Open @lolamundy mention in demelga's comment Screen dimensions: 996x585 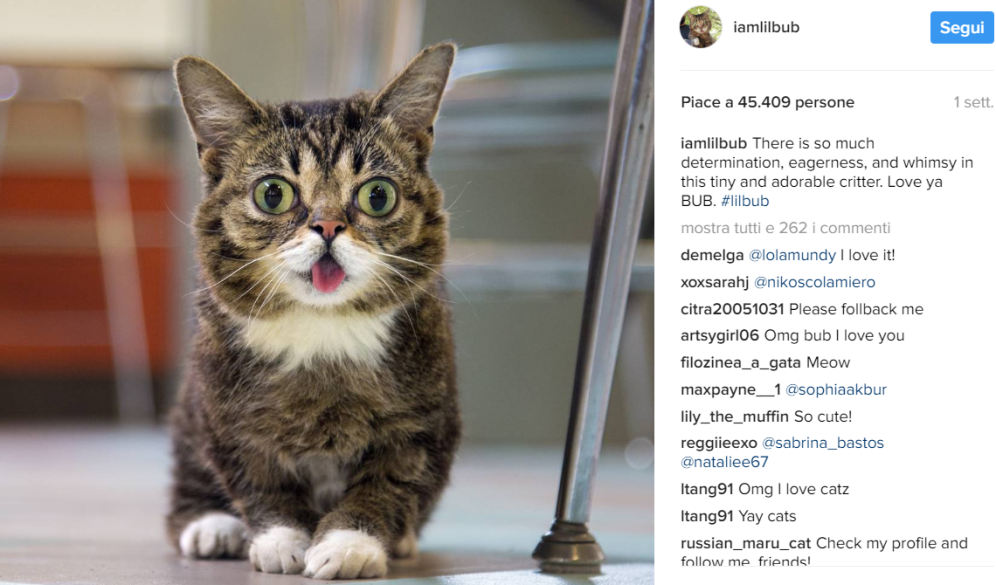click(x=792, y=255)
